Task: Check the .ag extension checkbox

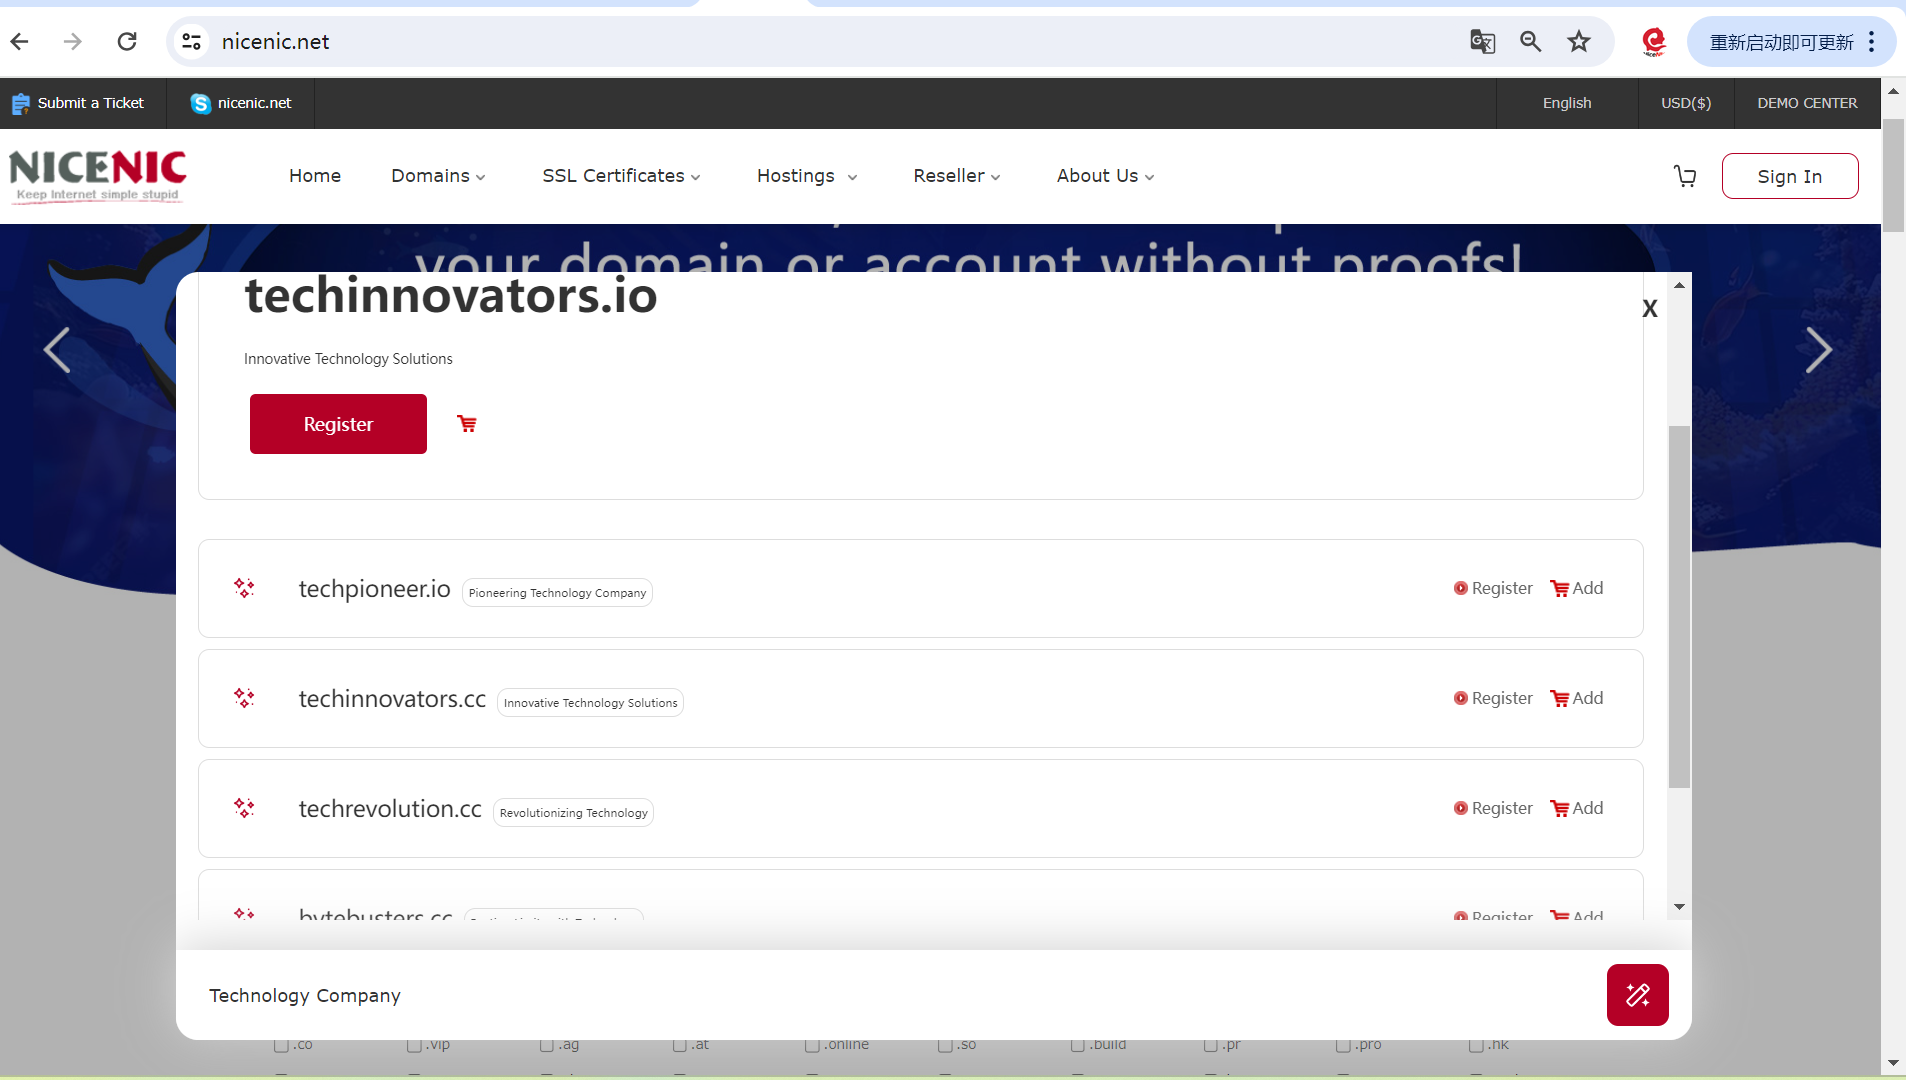Action: click(547, 1045)
